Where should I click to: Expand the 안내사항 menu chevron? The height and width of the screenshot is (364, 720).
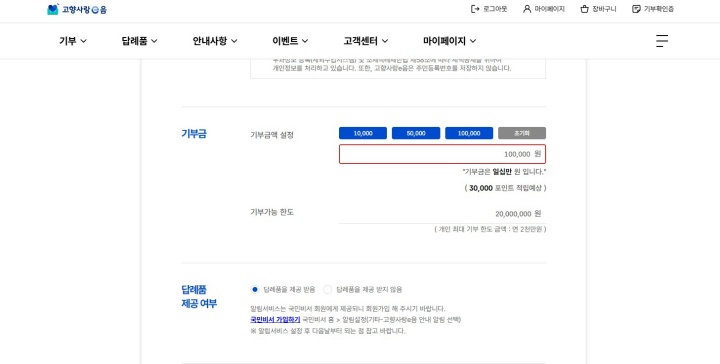pyautogui.click(x=234, y=41)
